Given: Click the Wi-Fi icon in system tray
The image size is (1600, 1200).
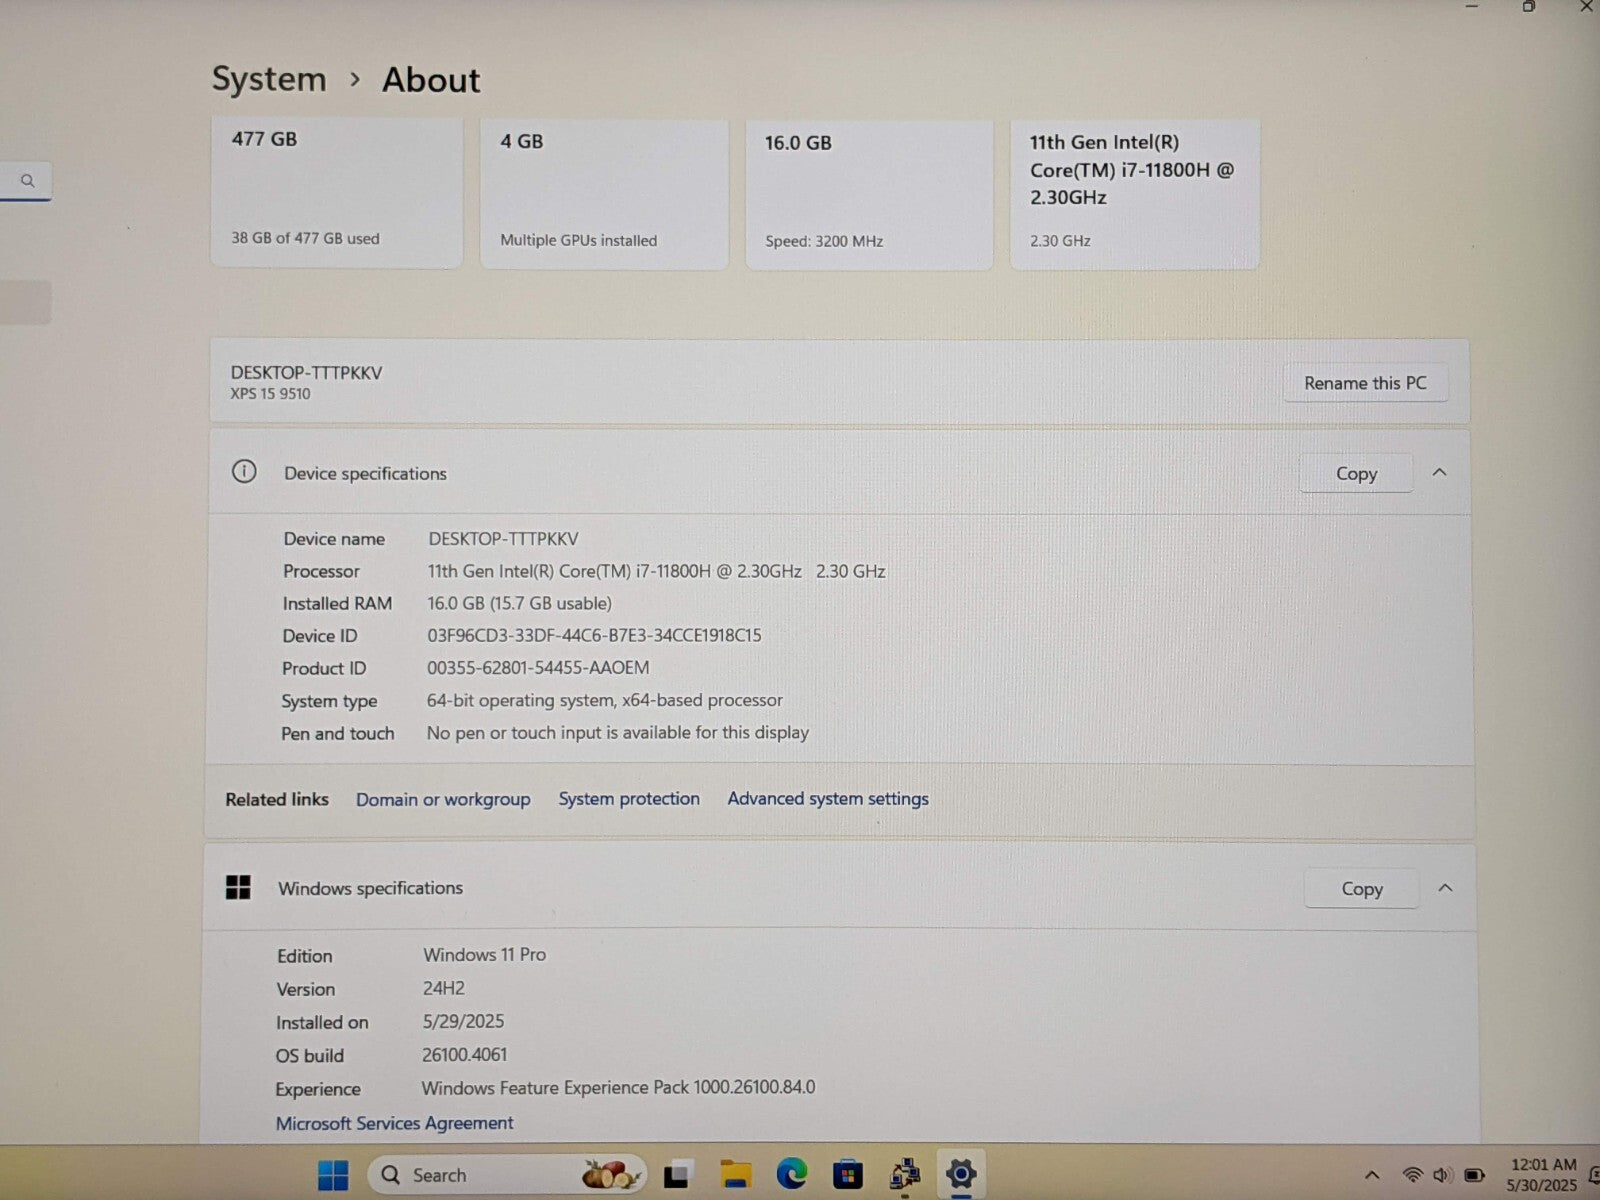Looking at the screenshot, I should coord(1412,1175).
